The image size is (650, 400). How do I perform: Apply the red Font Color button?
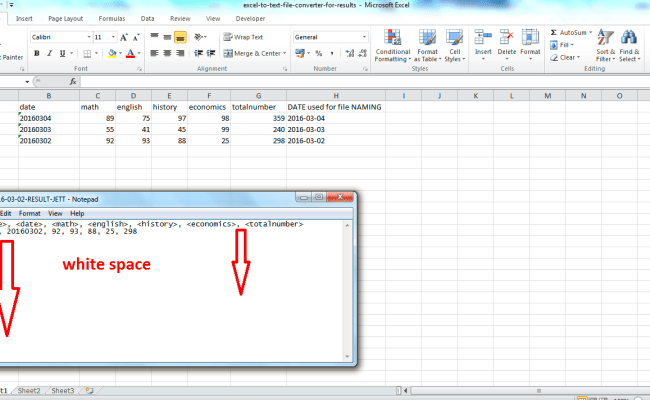click(x=130, y=53)
